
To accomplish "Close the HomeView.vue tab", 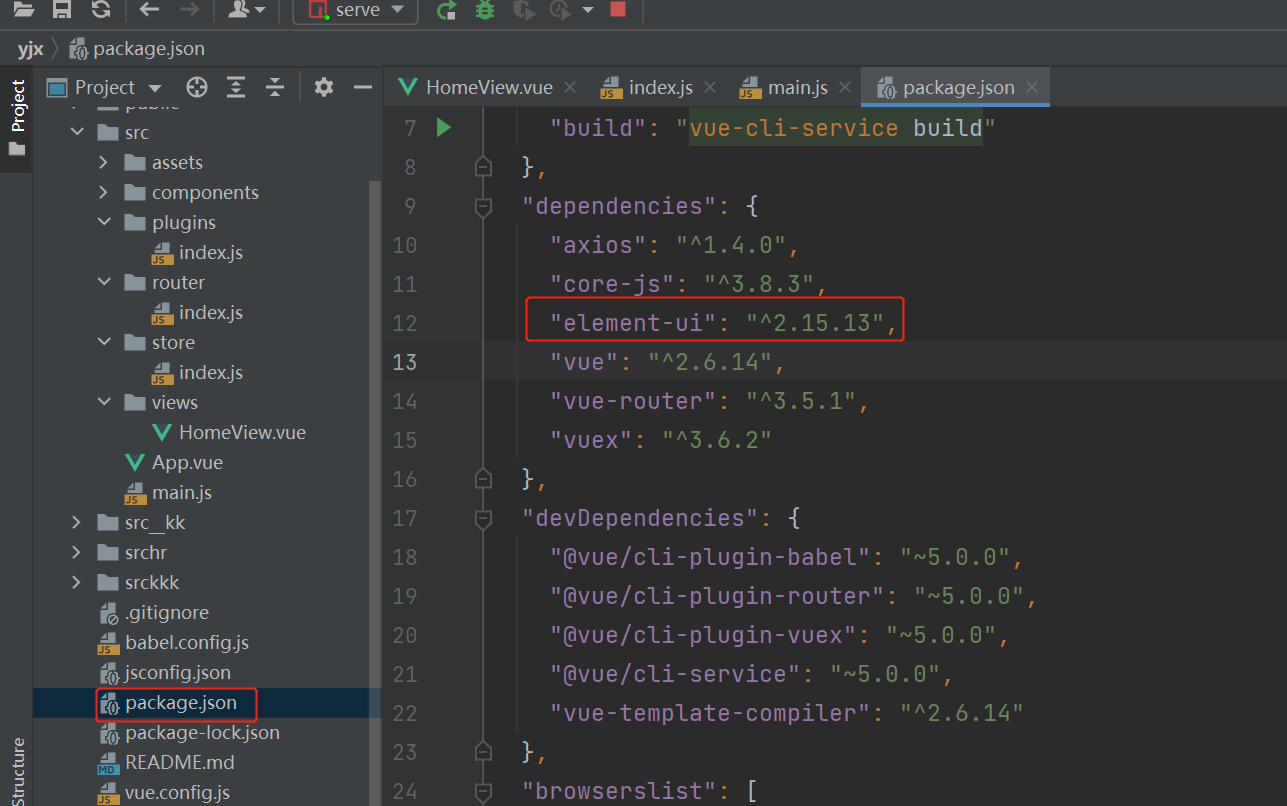I will [570, 88].
